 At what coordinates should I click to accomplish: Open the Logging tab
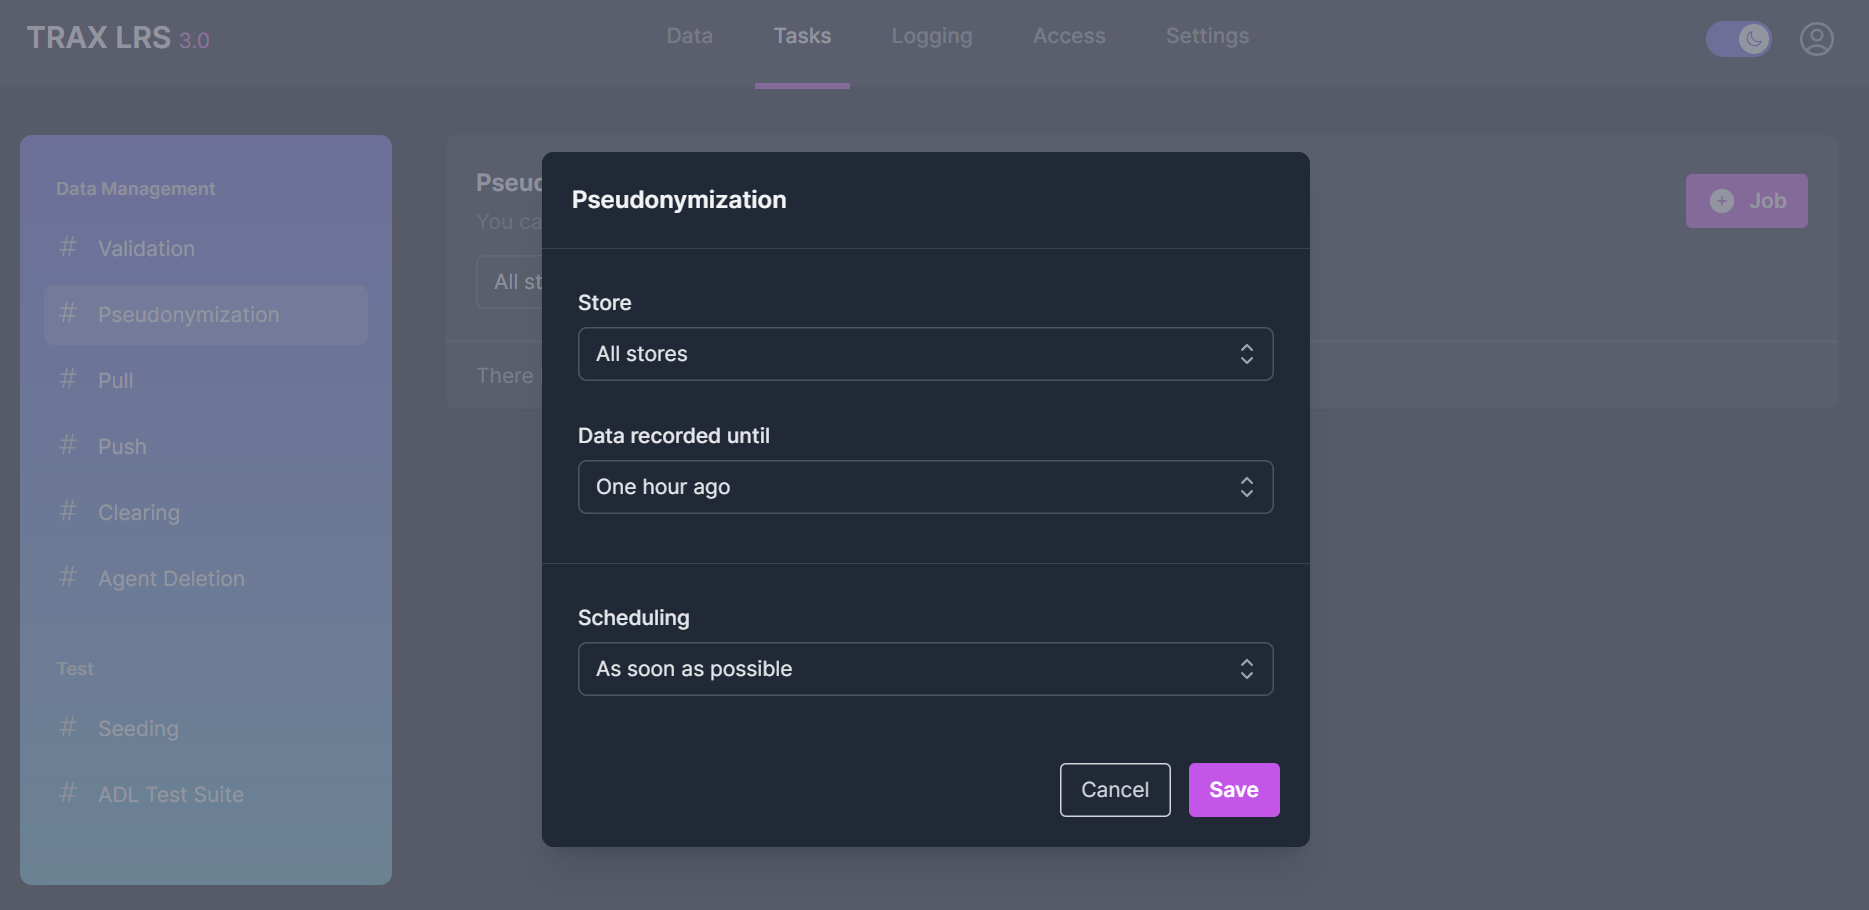click(x=931, y=36)
